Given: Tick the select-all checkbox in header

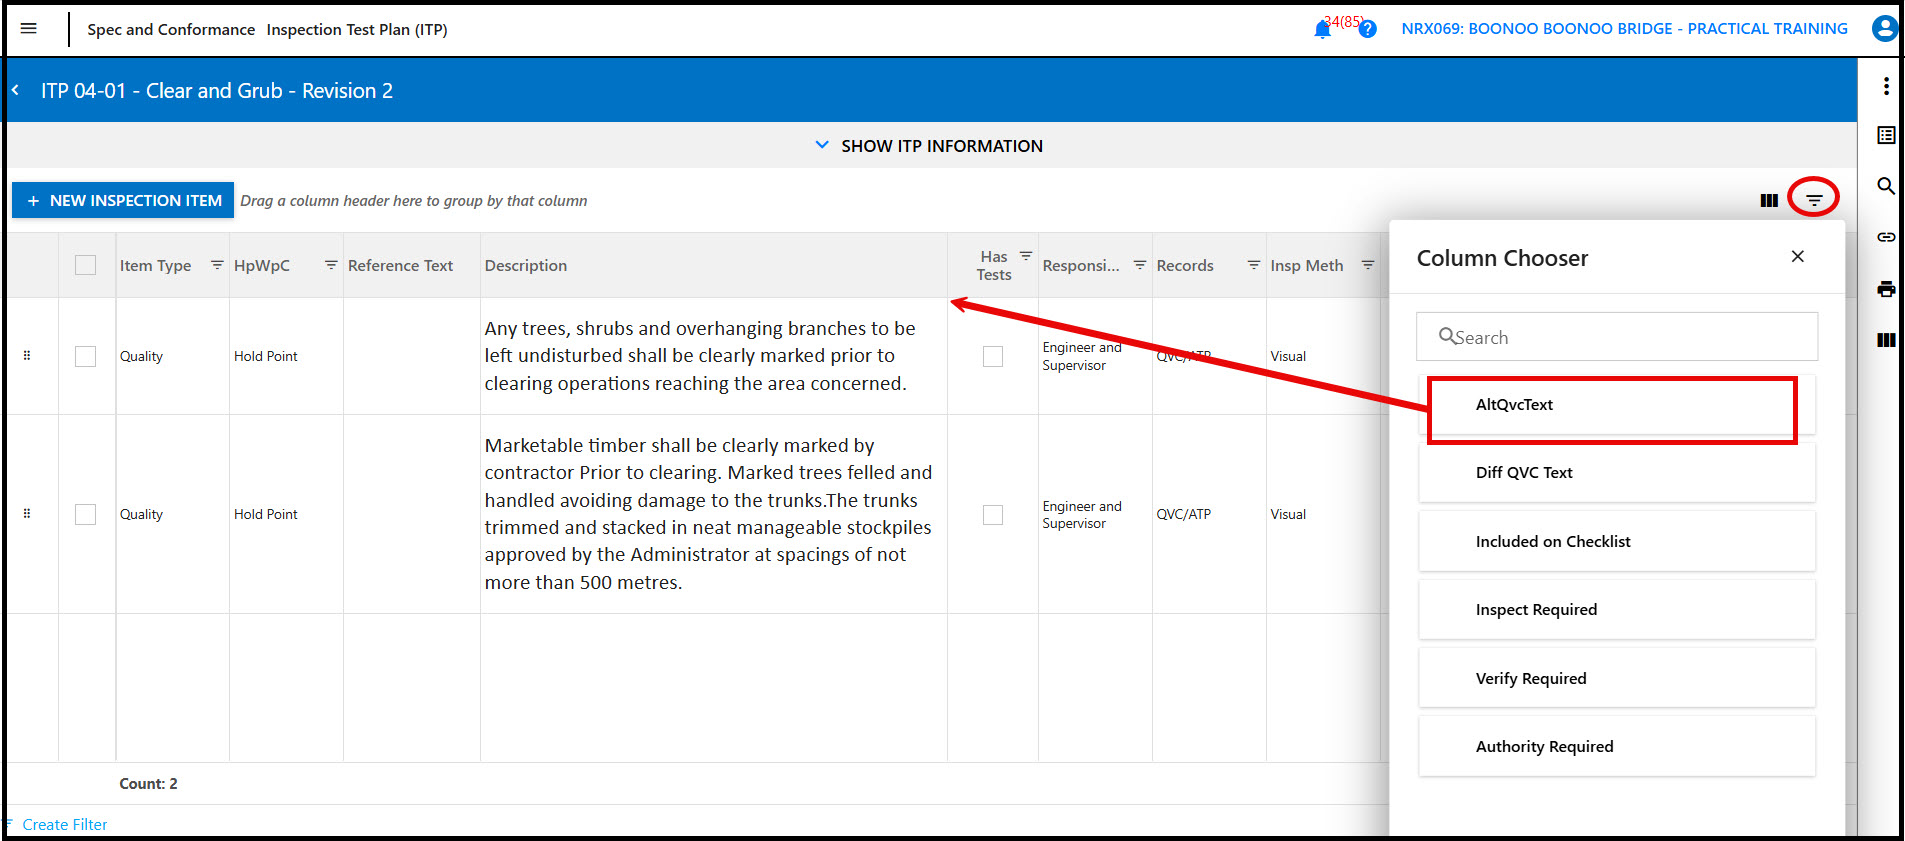Looking at the screenshot, I should (86, 265).
